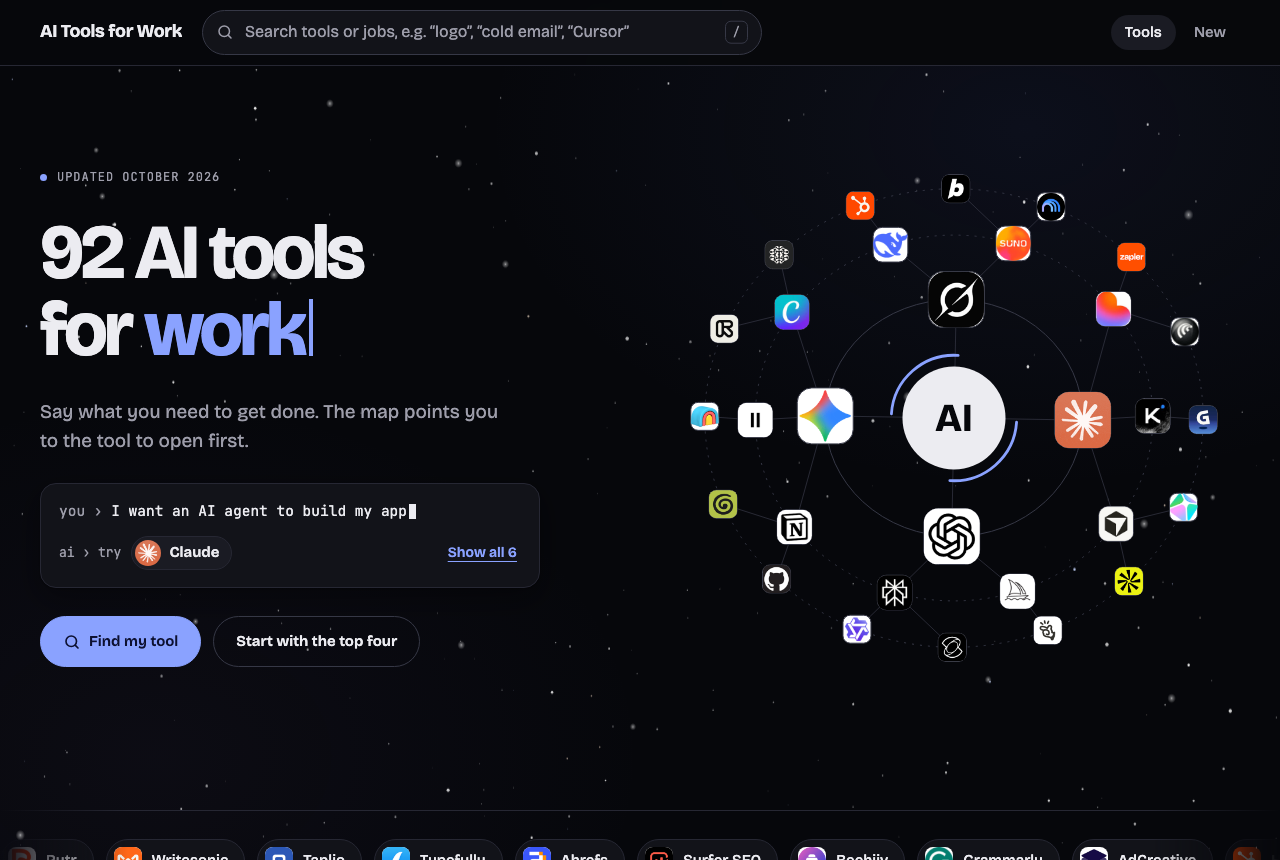Switch to the Tools tab
The height and width of the screenshot is (860, 1280).
1143,32
